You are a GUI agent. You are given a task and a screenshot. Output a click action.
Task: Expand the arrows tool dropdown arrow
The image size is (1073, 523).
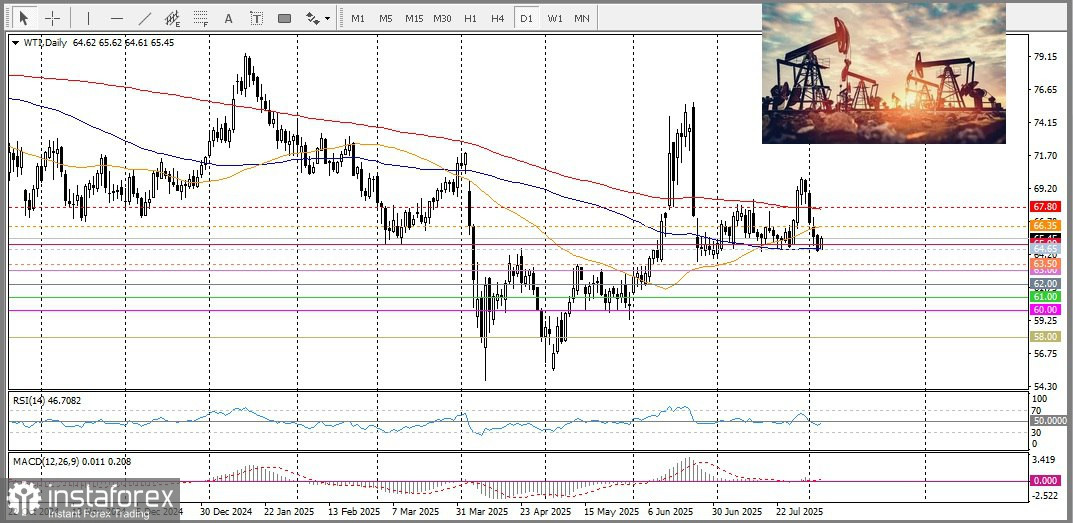(x=328, y=18)
